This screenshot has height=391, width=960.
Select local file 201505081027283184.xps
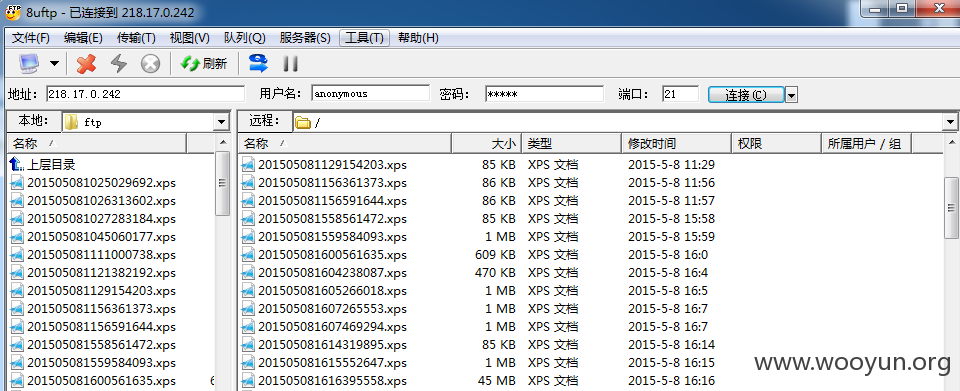[x=101, y=218]
